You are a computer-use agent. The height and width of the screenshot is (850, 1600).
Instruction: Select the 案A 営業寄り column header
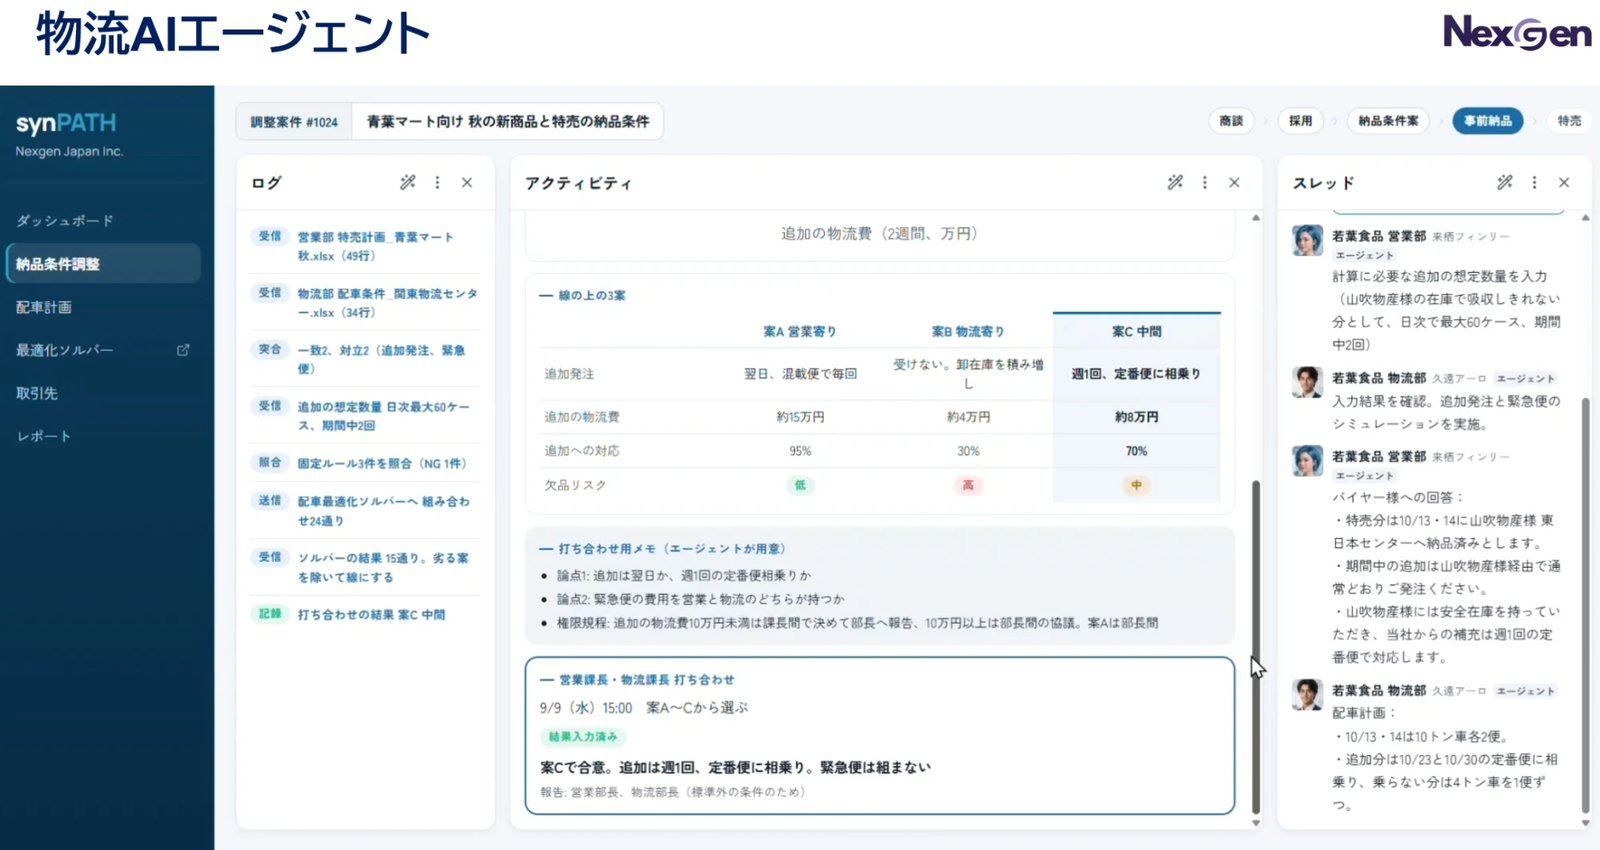800,331
